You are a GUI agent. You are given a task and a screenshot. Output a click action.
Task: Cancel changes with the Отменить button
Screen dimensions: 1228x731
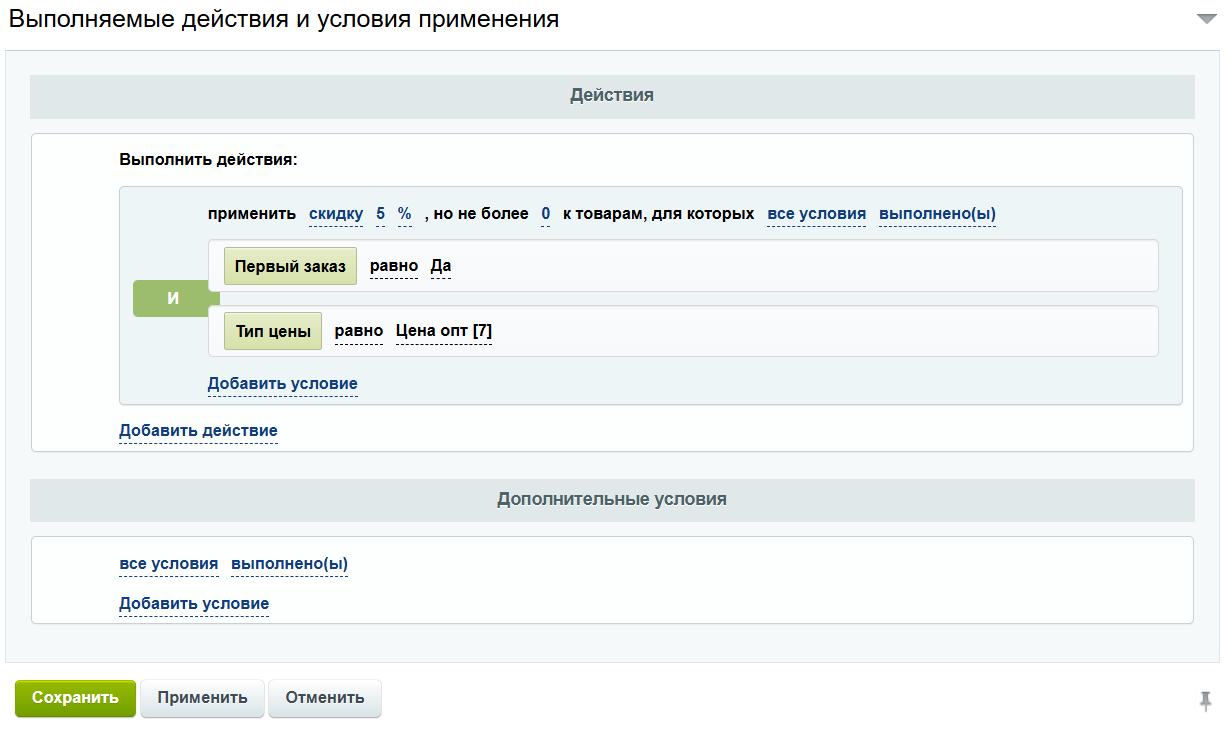click(x=325, y=698)
